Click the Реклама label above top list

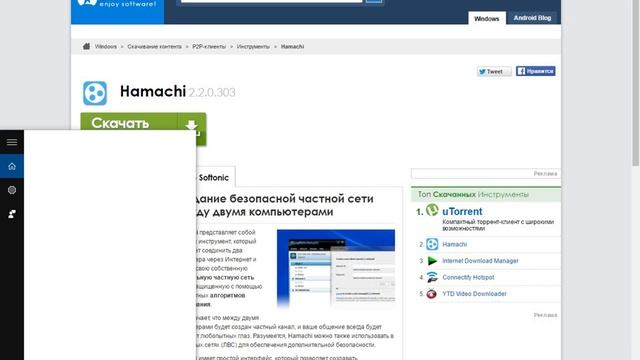coord(545,173)
